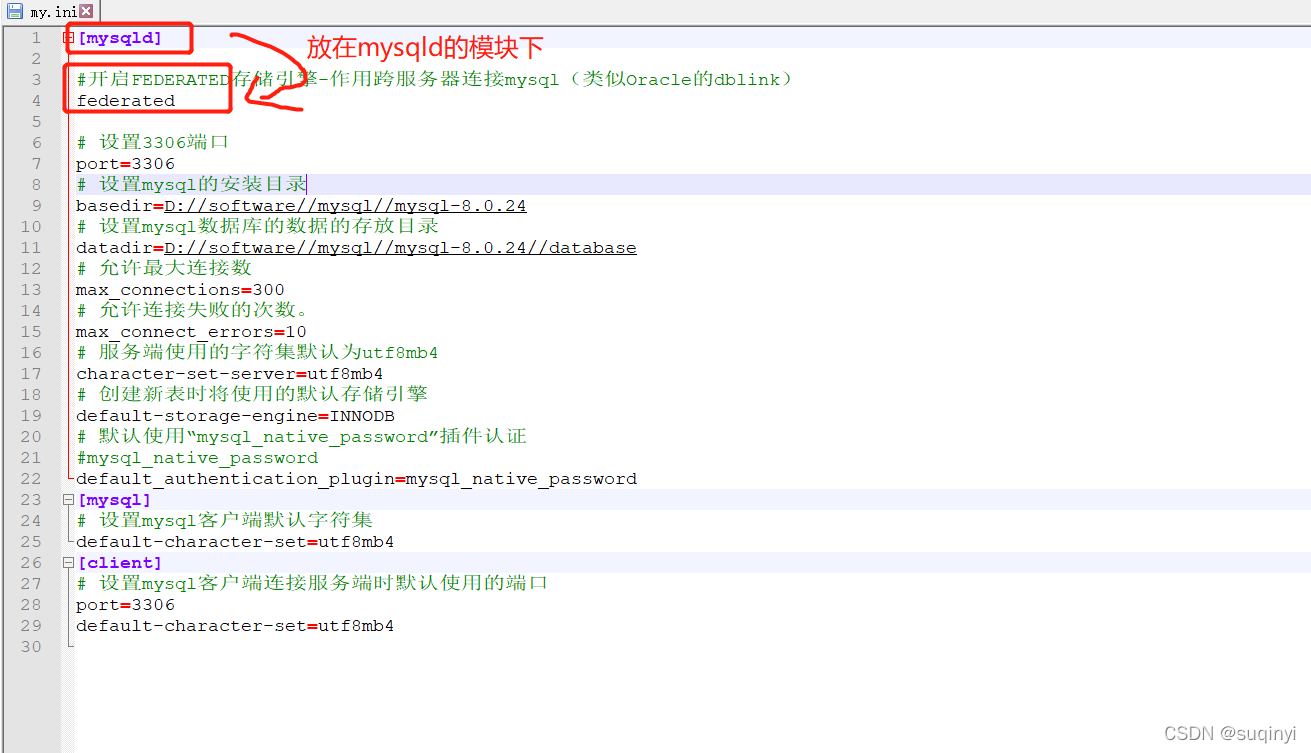Viewport: 1311px width, 753px height.
Task: Click the comment about mysql_native_password plugin authentication on line 20
Action: pos(301,437)
